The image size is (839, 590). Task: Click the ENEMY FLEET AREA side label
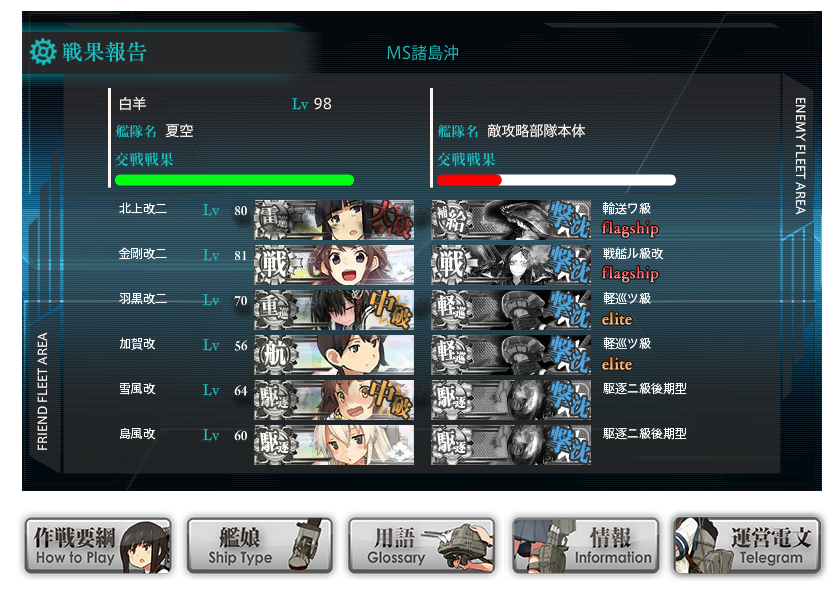(x=800, y=156)
